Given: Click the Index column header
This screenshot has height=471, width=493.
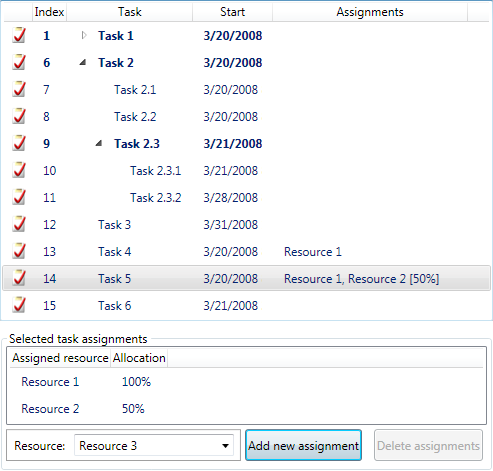Looking at the screenshot, I should point(49,12).
